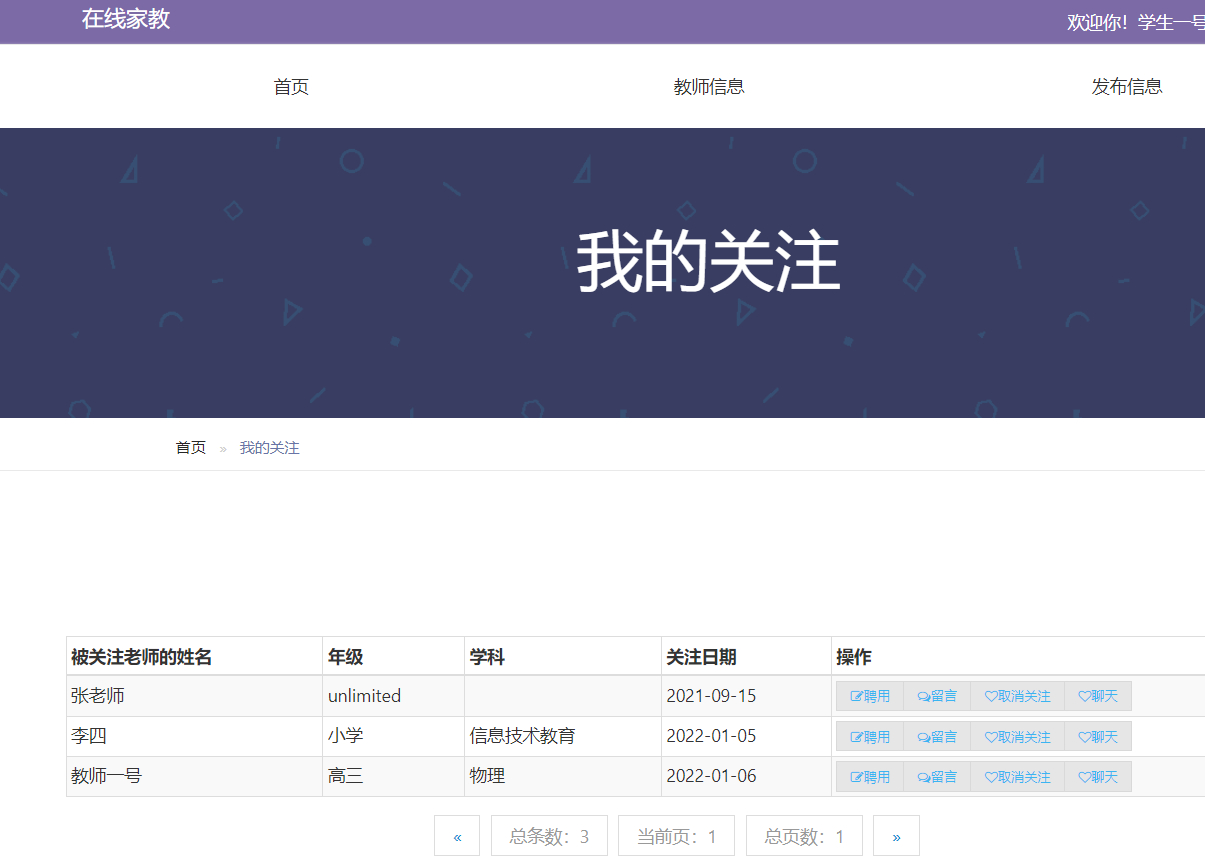Start a chat (聊天) with 李四

point(1098,736)
